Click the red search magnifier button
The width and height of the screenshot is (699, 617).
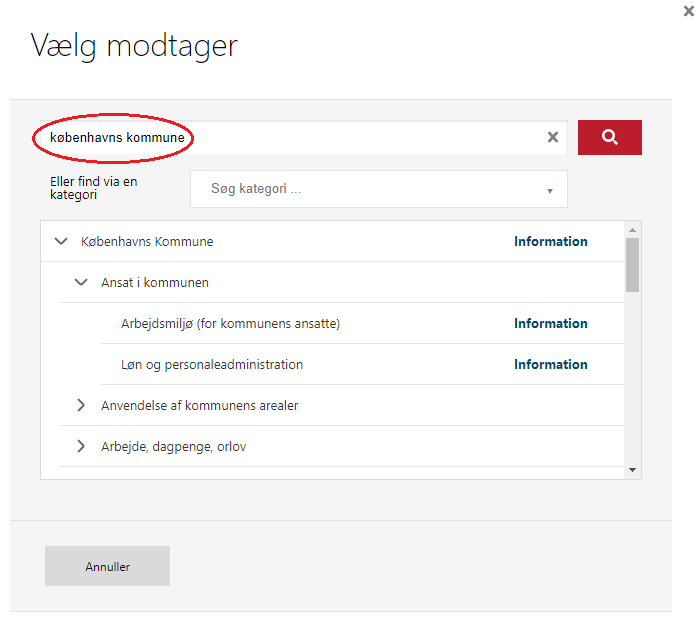609,137
